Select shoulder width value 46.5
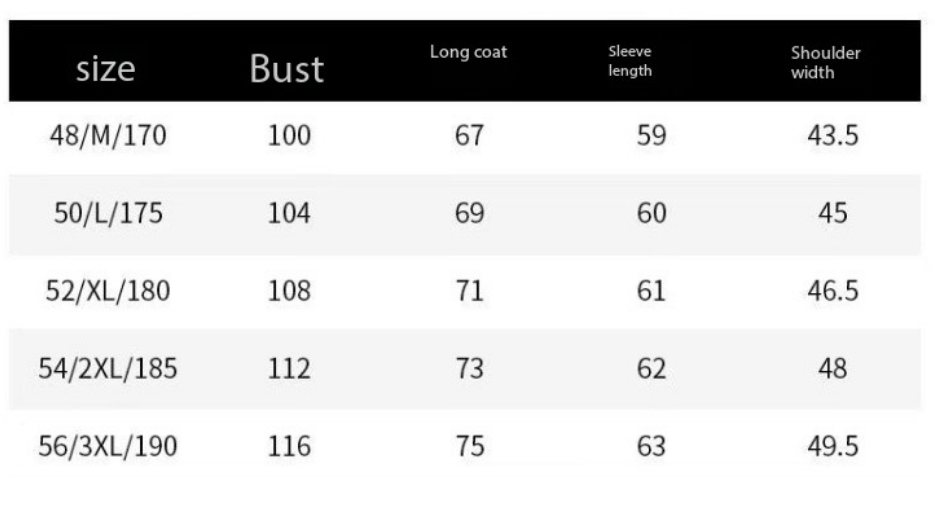This screenshot has width=935, height=516. coord(833,291)
